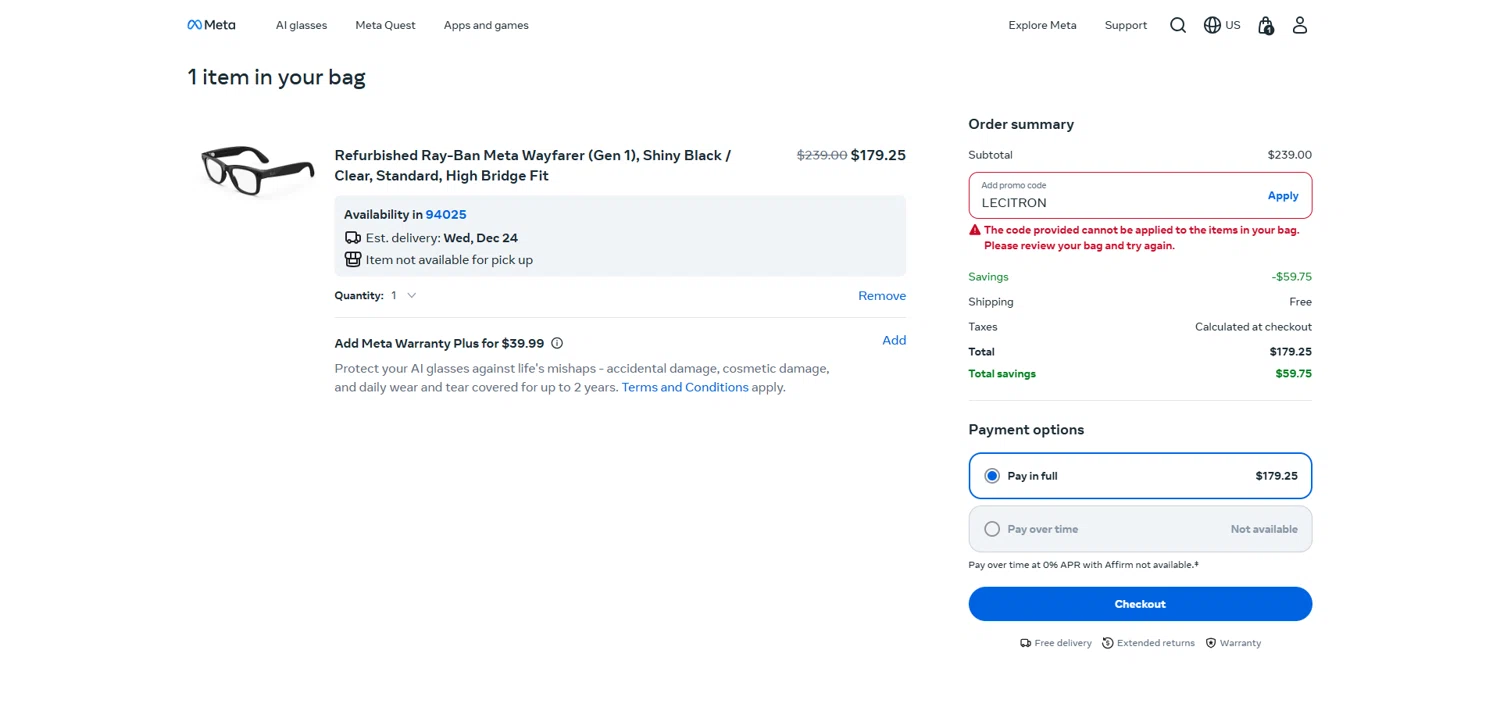
Task: Click the Warranty footer label
Action: point(1240,643)
